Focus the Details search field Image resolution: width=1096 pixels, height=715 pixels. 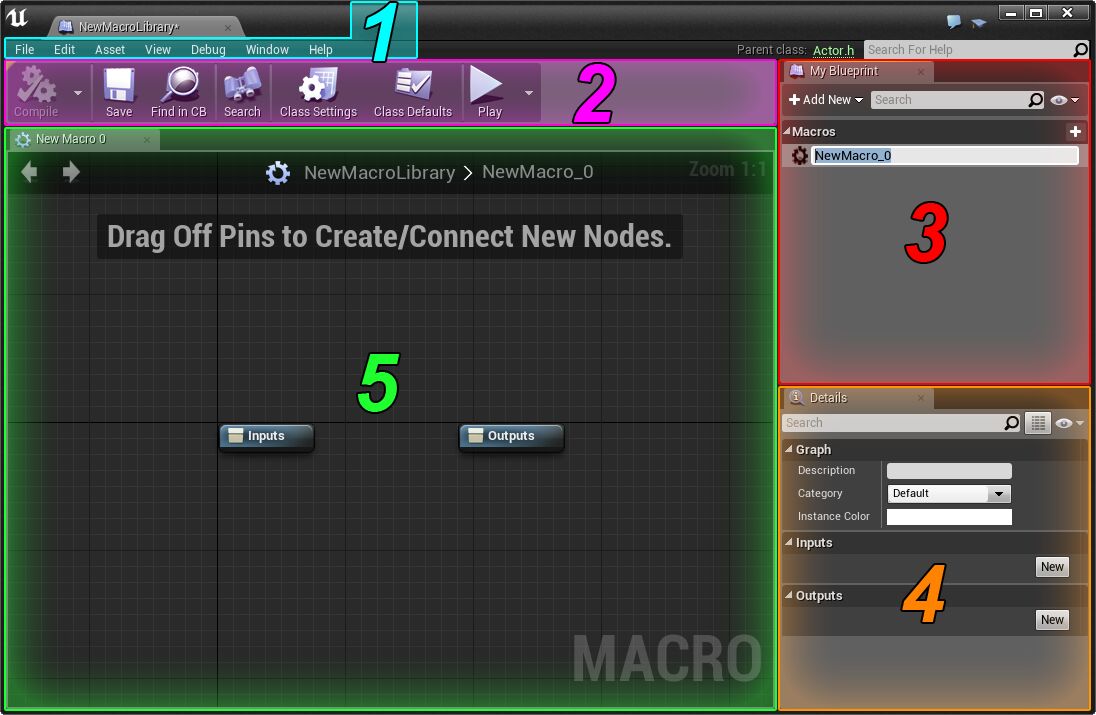click(x=893, y=423)
